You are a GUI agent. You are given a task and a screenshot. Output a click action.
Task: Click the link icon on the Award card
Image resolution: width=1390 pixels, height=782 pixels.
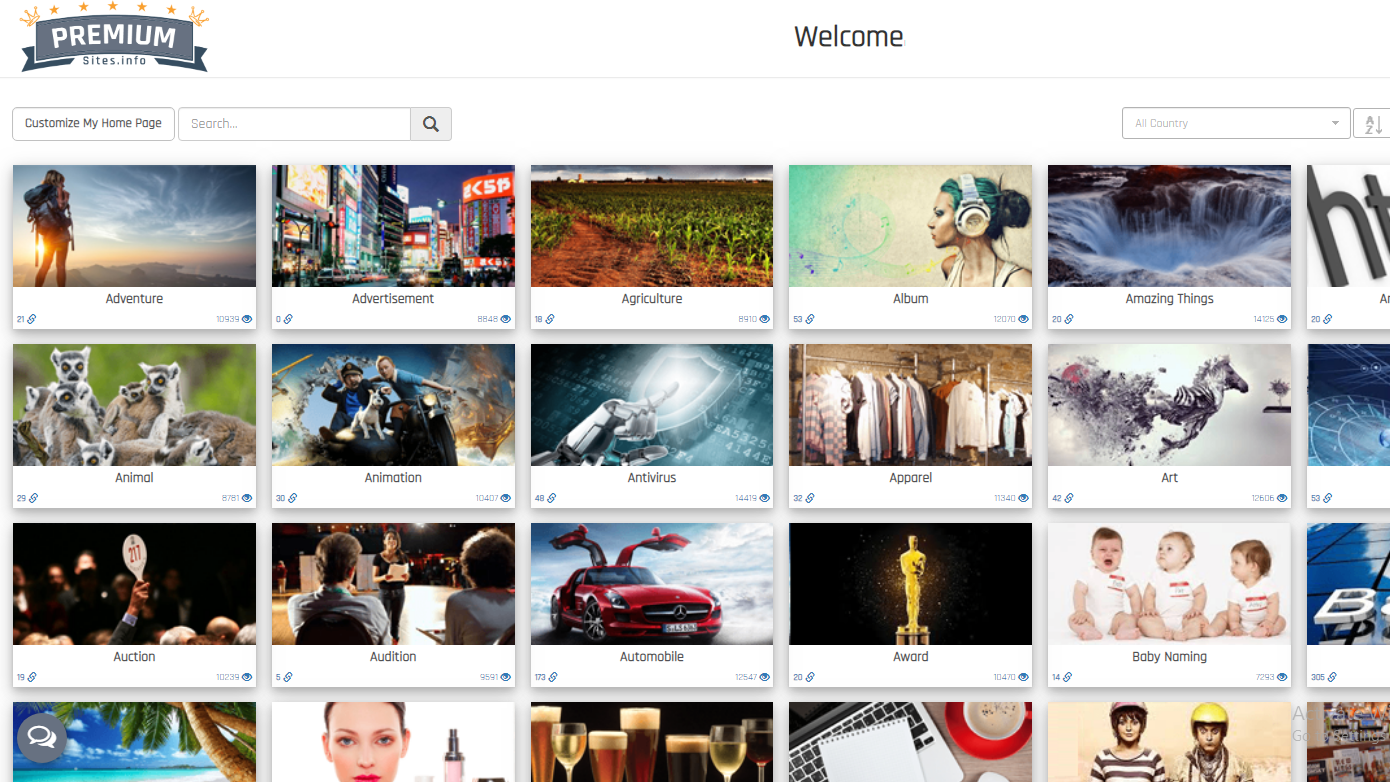pos(810,677)
